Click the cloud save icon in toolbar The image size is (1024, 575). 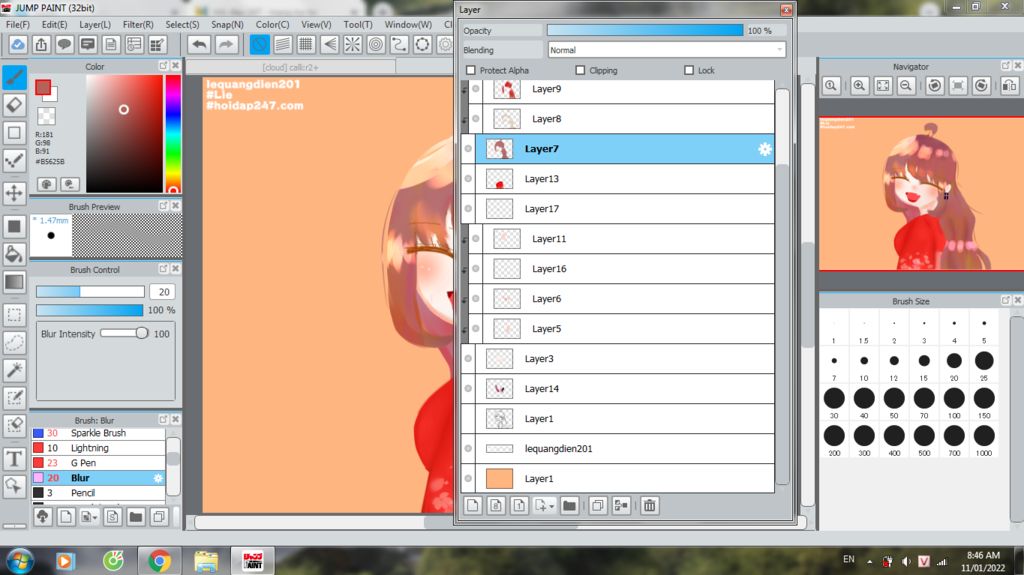tap(18, 44)
